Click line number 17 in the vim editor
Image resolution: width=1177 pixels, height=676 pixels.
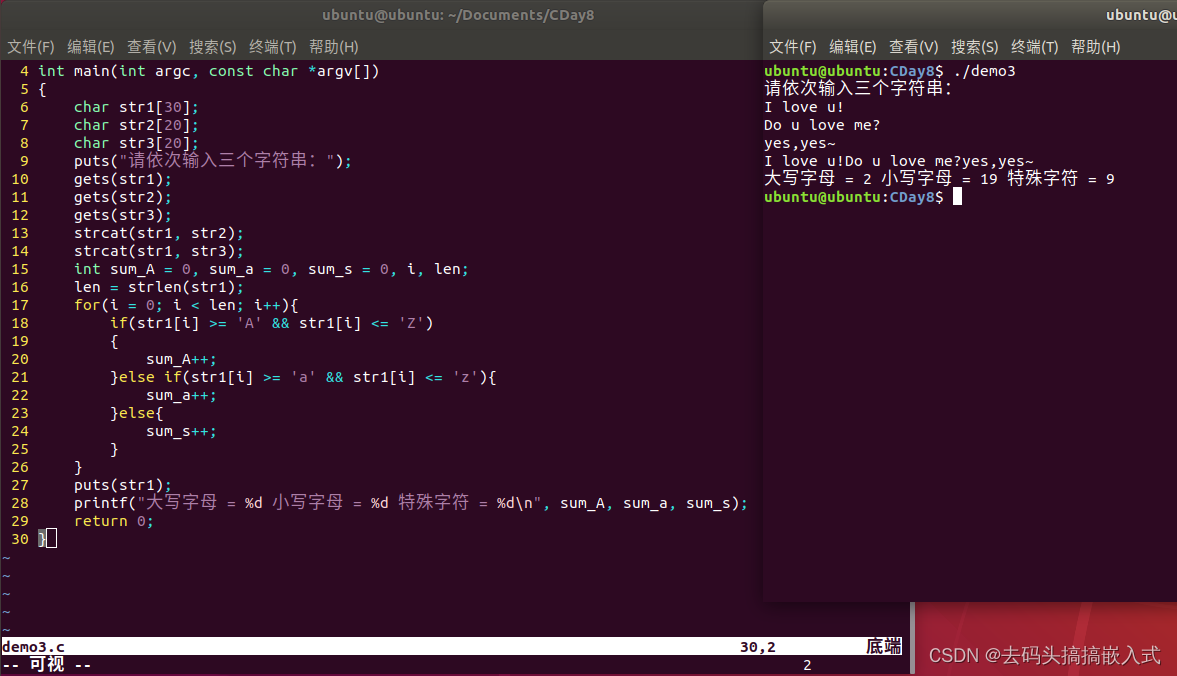pyautogui.click(x=24, y=304)
